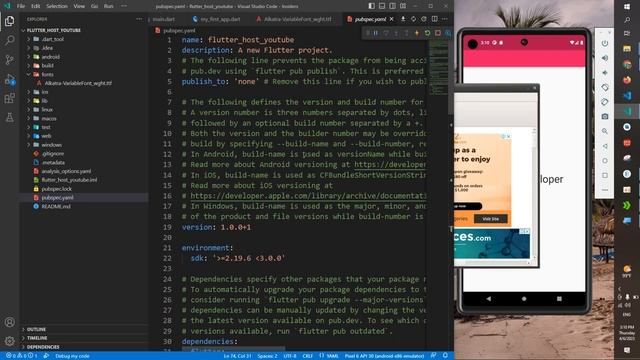
Task: Open analysis_options.yaml in explorer
Action: coord(66,171)
